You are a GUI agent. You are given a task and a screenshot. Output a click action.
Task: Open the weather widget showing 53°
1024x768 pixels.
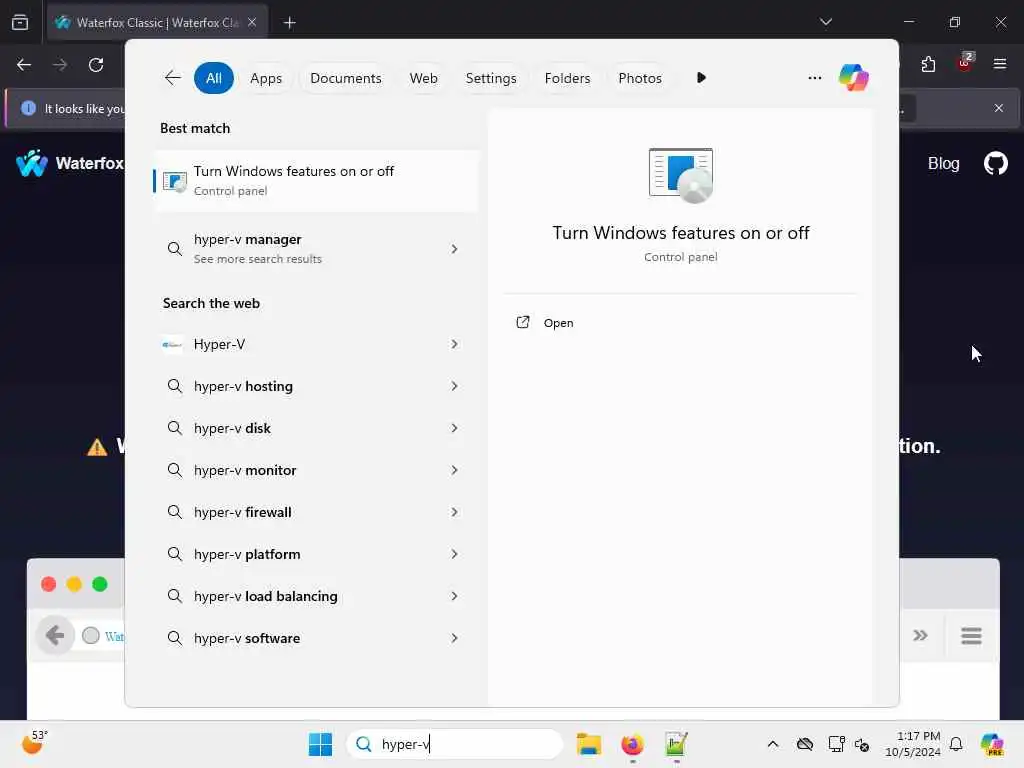pyautogui.click(x=35, y=743)
